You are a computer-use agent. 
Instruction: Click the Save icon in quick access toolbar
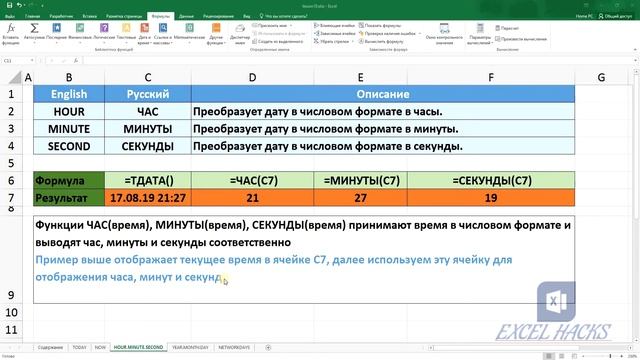click(9, 5)
